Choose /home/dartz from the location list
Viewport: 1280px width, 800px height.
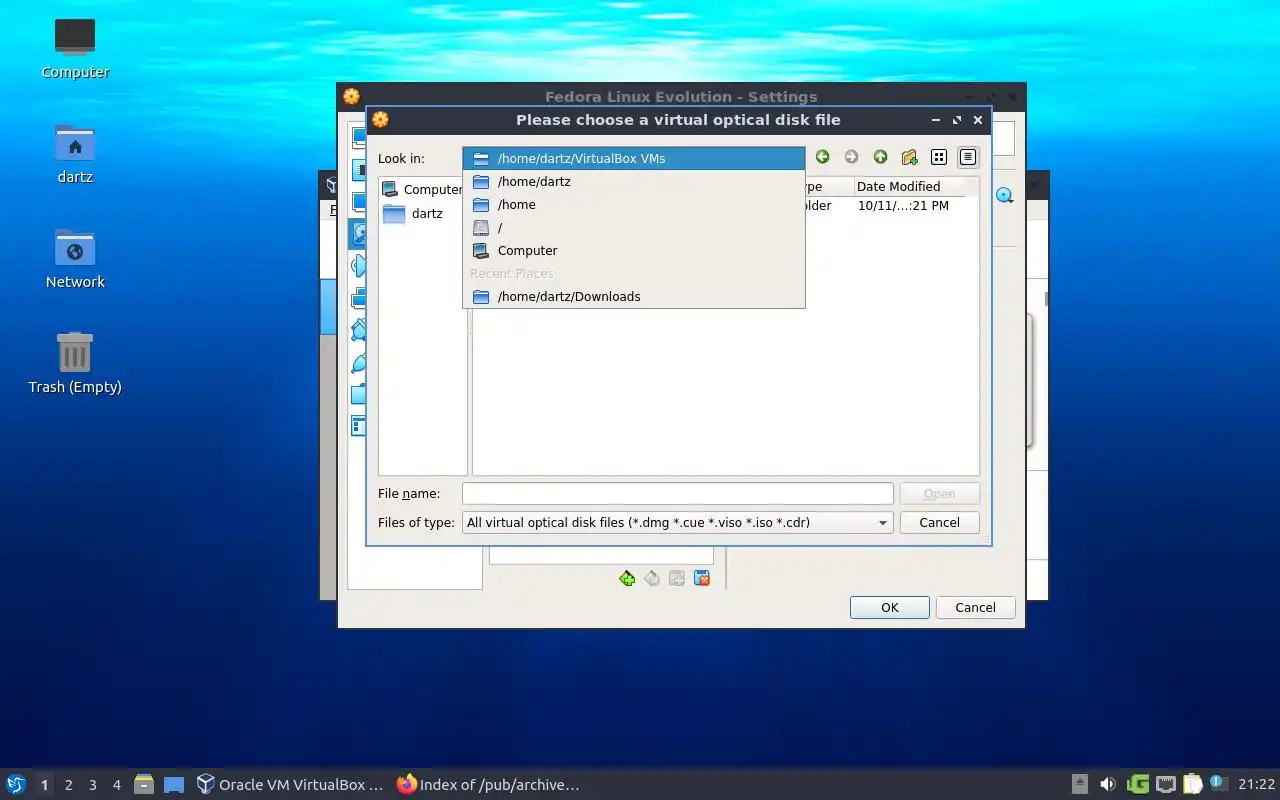click(634, 181)
